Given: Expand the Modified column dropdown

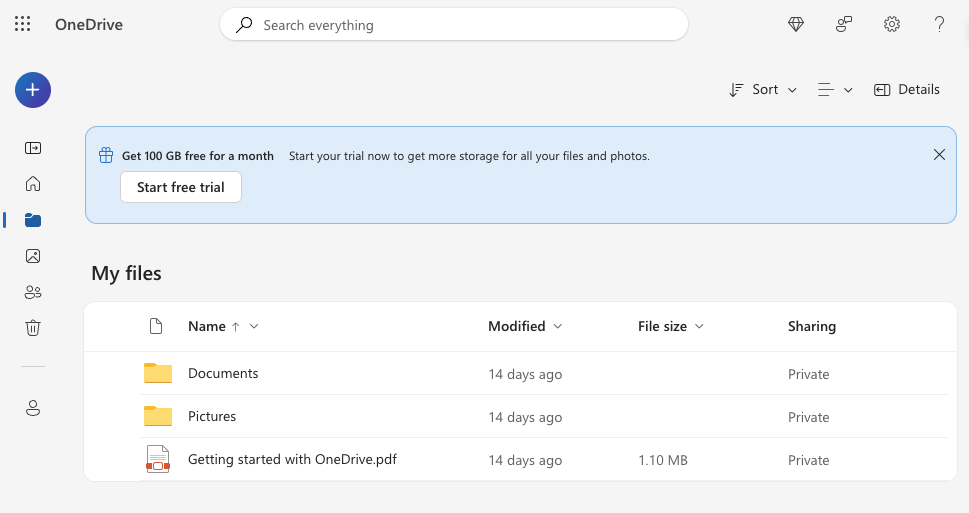Looking at the screenshot, I should coord(557,326).
